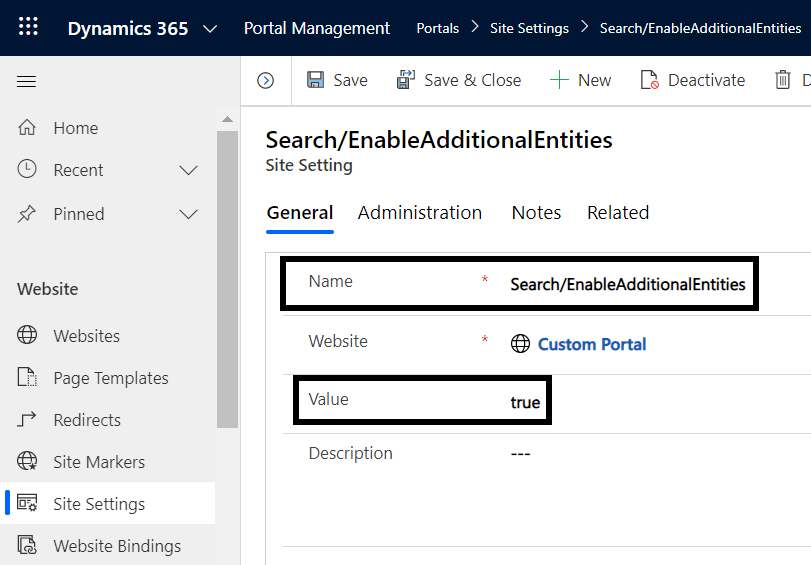Click the Deactivate document icon

click(x=650, y=80)
